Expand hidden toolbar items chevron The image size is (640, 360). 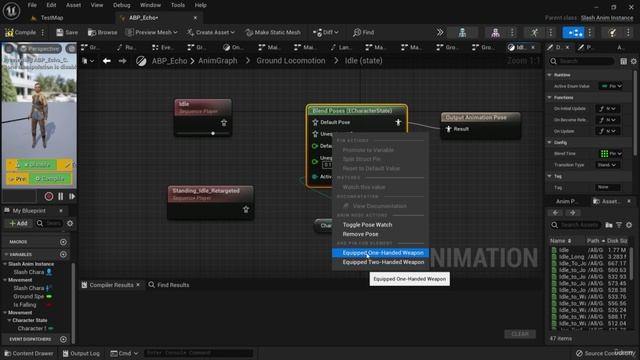pos(440,32)
